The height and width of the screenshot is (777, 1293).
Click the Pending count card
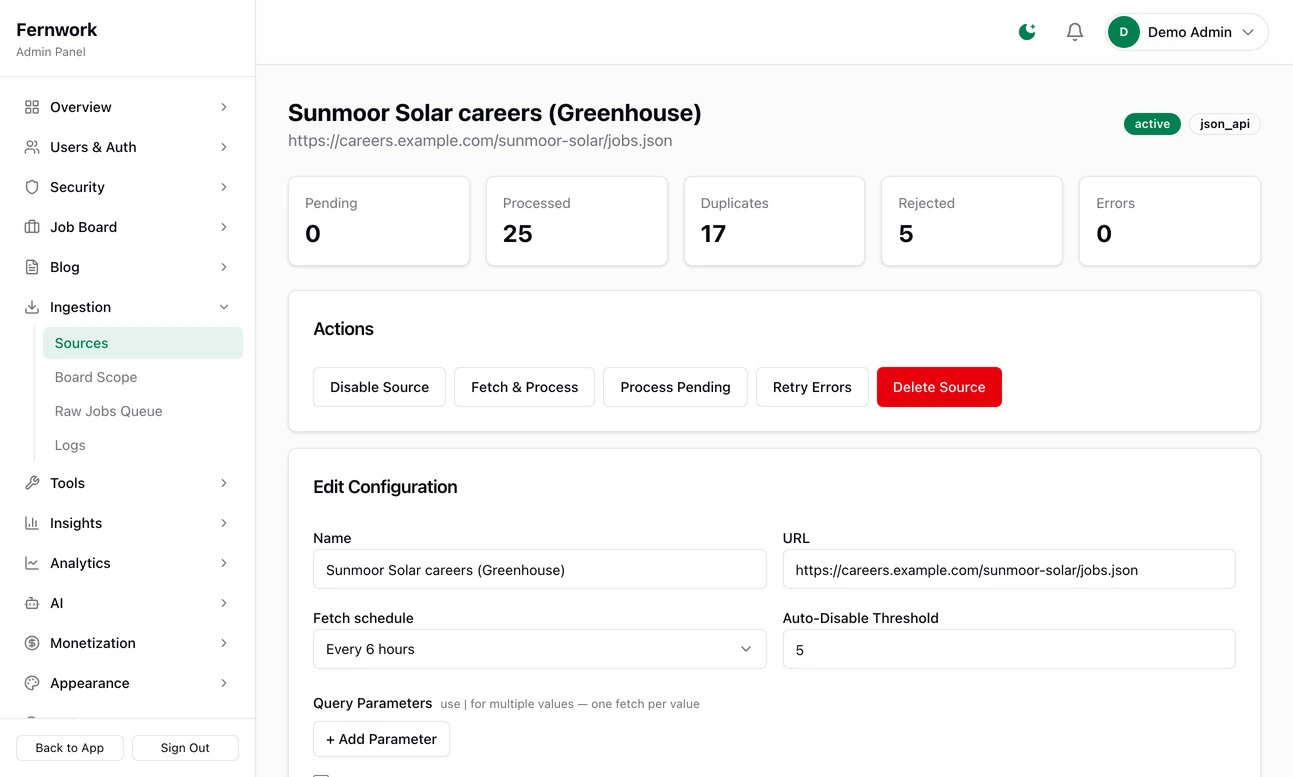coord(379,221)
